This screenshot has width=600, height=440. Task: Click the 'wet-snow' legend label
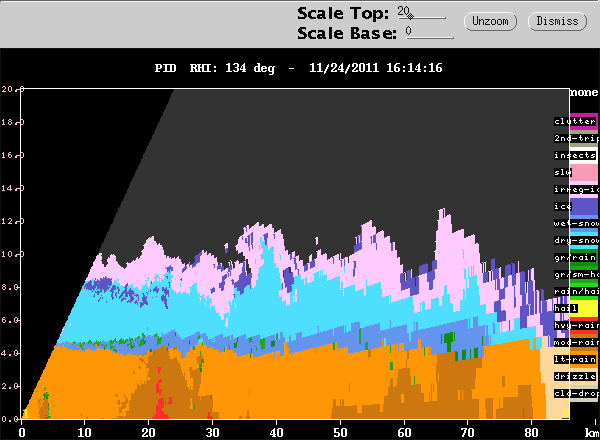(x=576, y=223)
